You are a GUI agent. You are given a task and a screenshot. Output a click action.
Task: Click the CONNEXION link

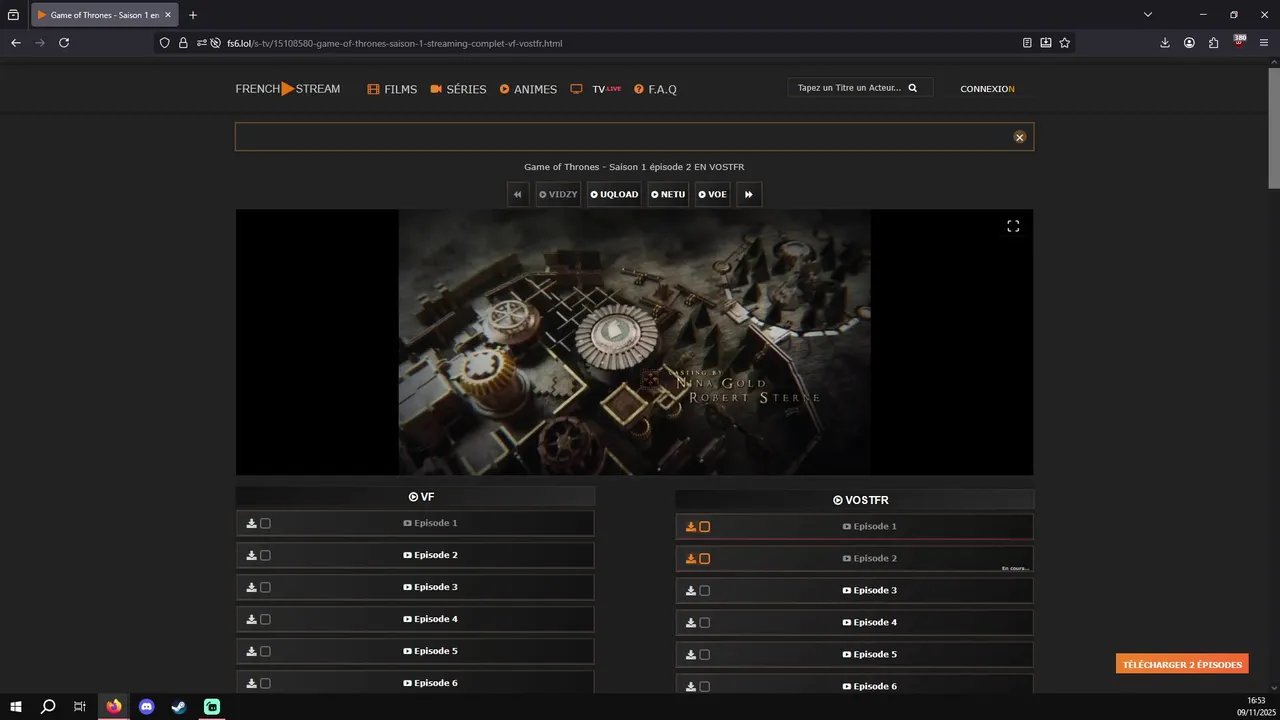987,89
